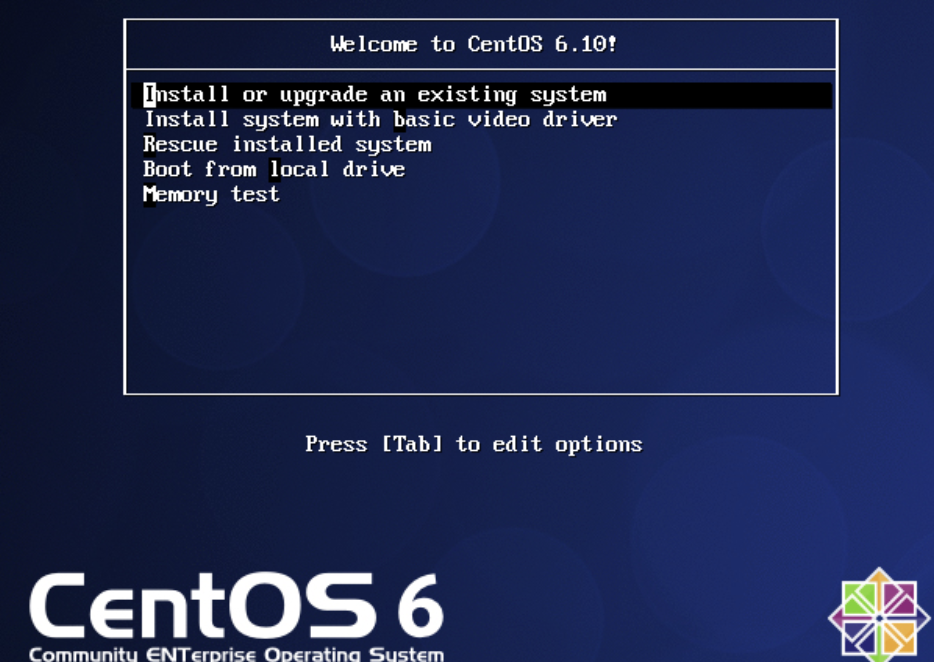Screen dimensions: 934x662
Task: Click Community ENTerprise Operating System tagline
Action: pos(236,654)
